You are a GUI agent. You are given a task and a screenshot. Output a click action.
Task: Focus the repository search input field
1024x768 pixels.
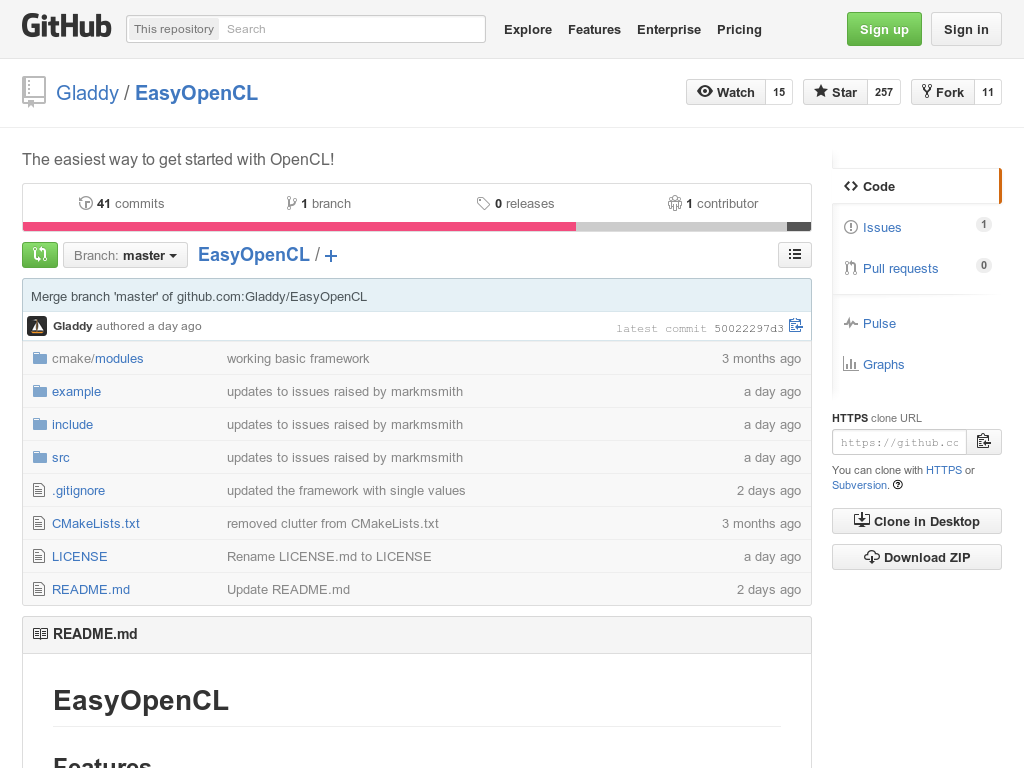[x=351, y=29]
